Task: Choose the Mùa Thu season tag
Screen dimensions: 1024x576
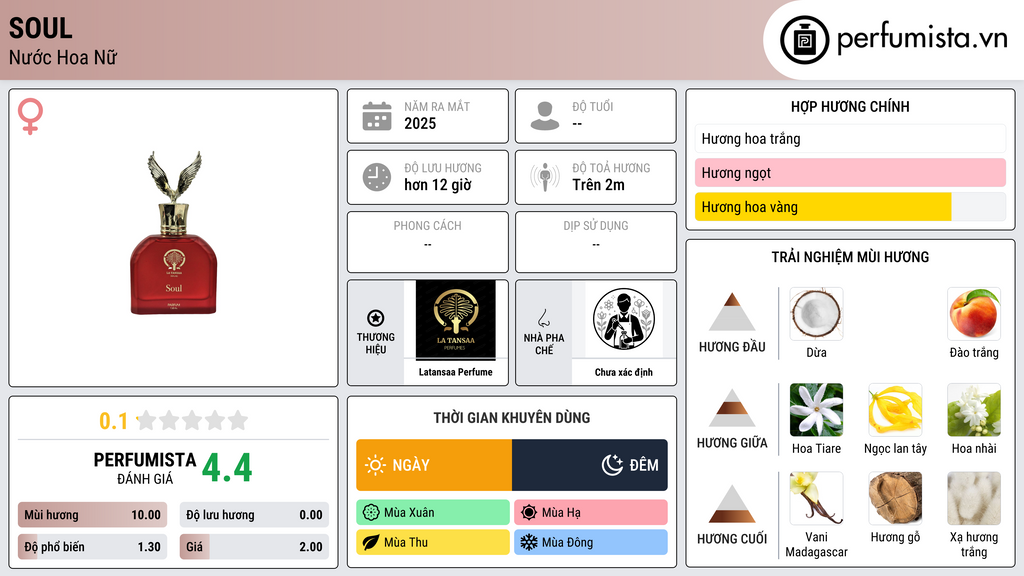Action: tap(433, 542)
